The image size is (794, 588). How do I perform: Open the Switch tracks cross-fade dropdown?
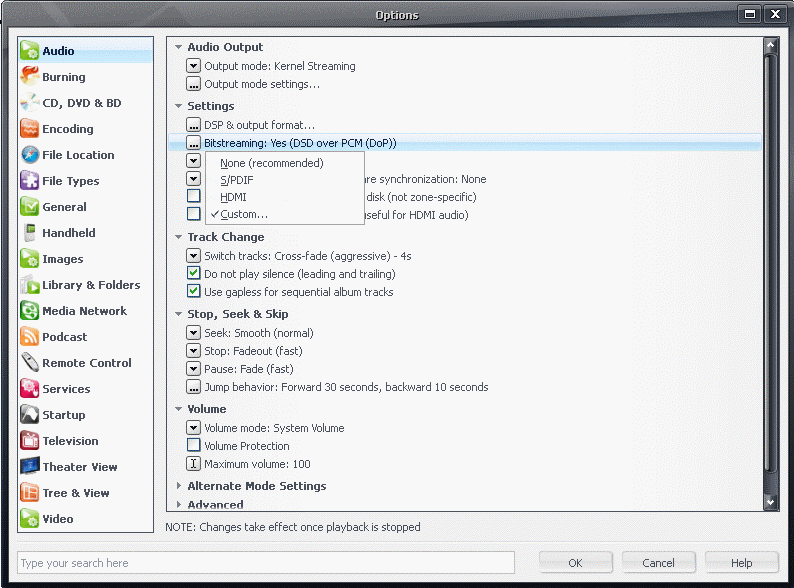tap(194, 256)
